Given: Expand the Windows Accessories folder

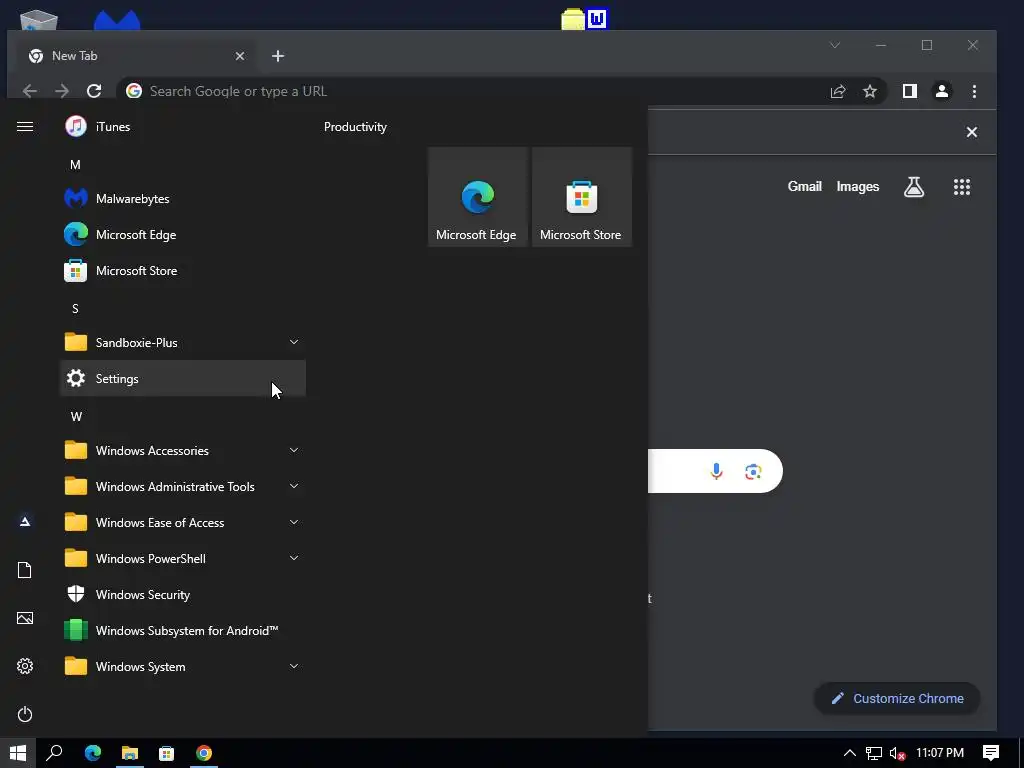Looking at the screenshot, I should pos(183,451).
